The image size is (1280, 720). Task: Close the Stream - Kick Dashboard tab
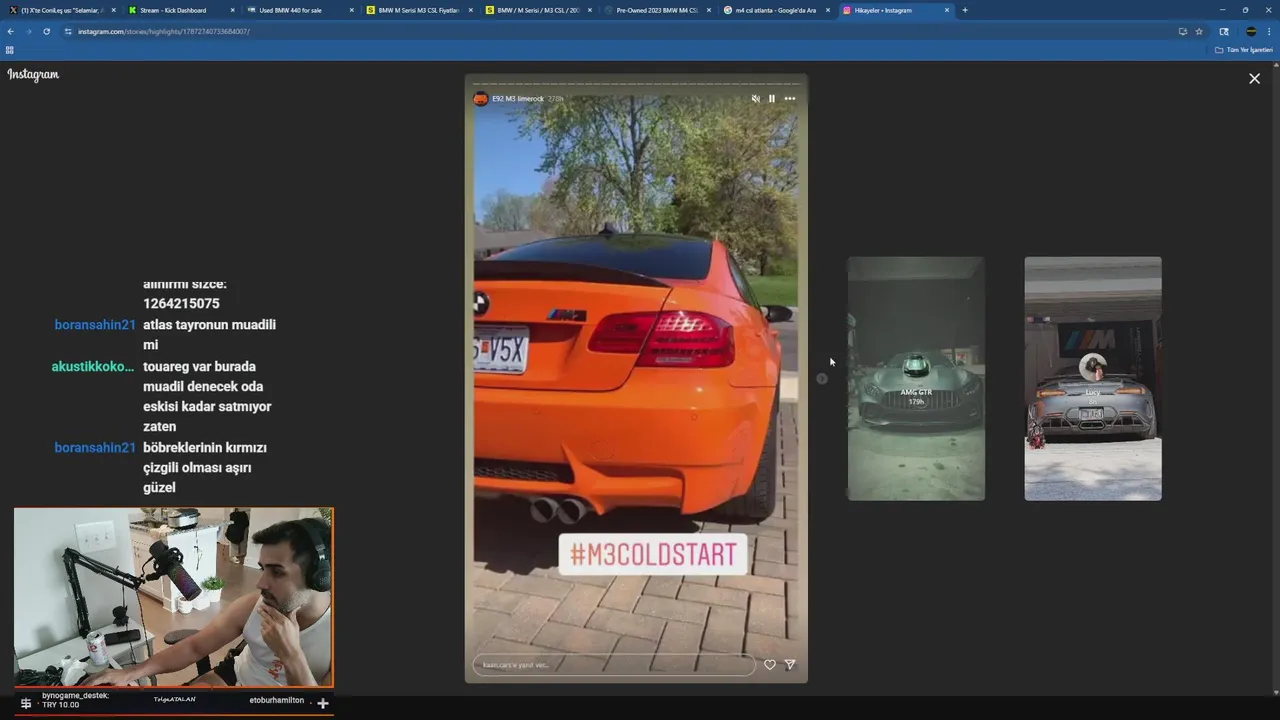tap(232, 10)
